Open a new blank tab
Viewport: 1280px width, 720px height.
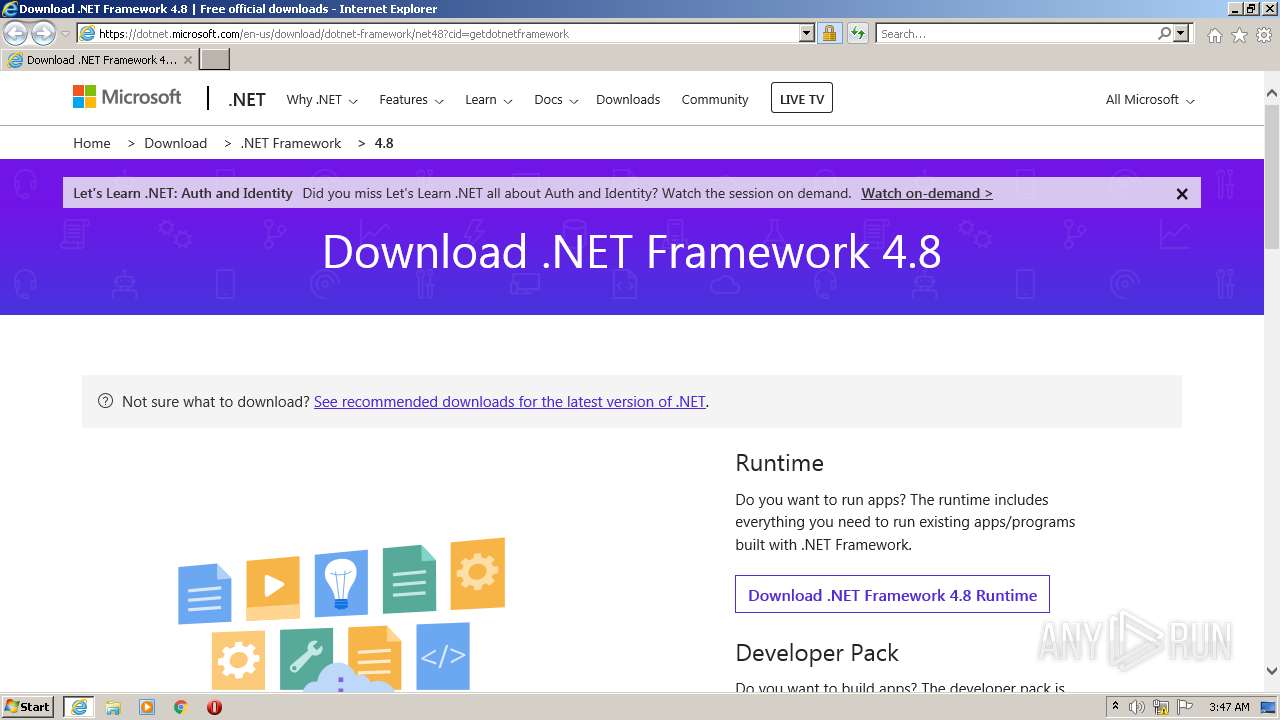pos(215,60)
